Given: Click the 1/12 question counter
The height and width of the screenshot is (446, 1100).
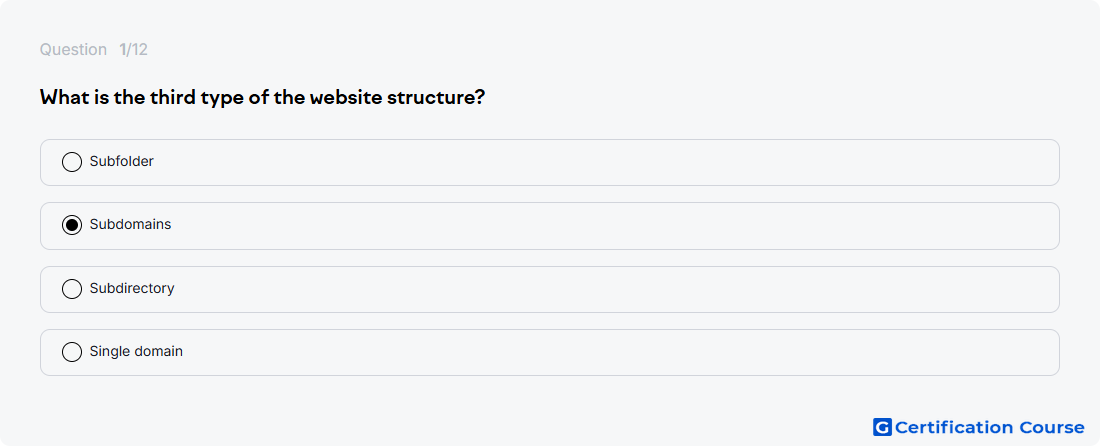Looking at the screenshot, I should pos(133,50).
